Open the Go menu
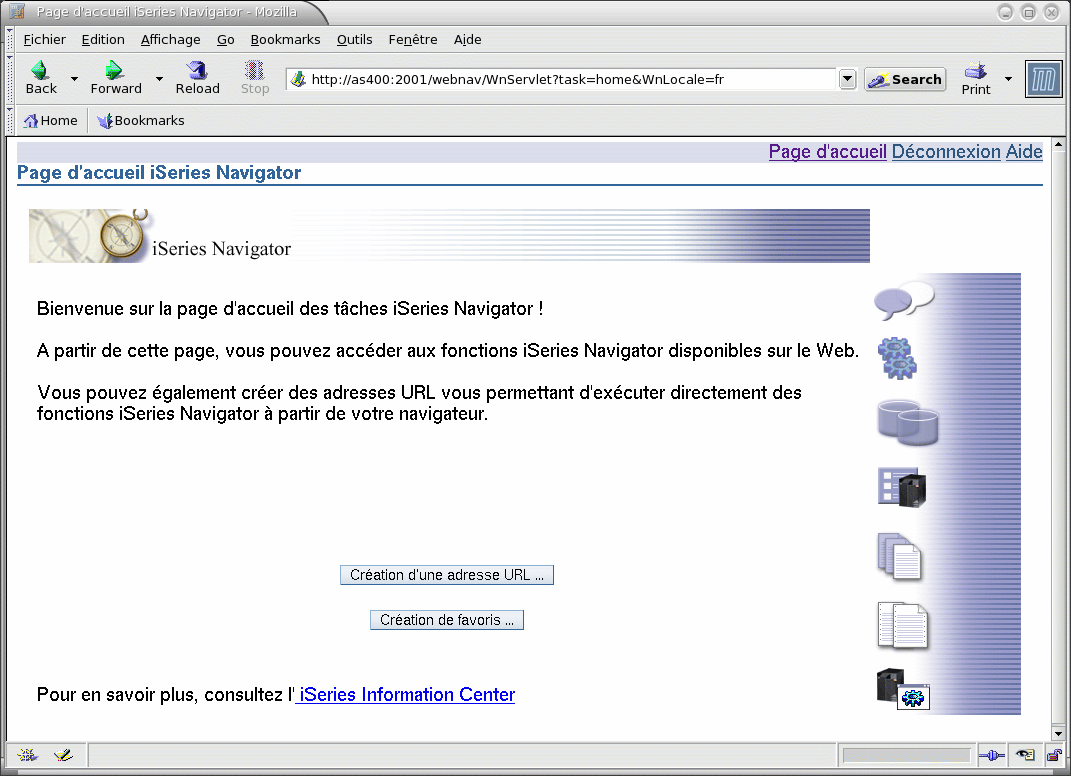Viewport: 1071px width, 776px height. (x=225, y=40)
